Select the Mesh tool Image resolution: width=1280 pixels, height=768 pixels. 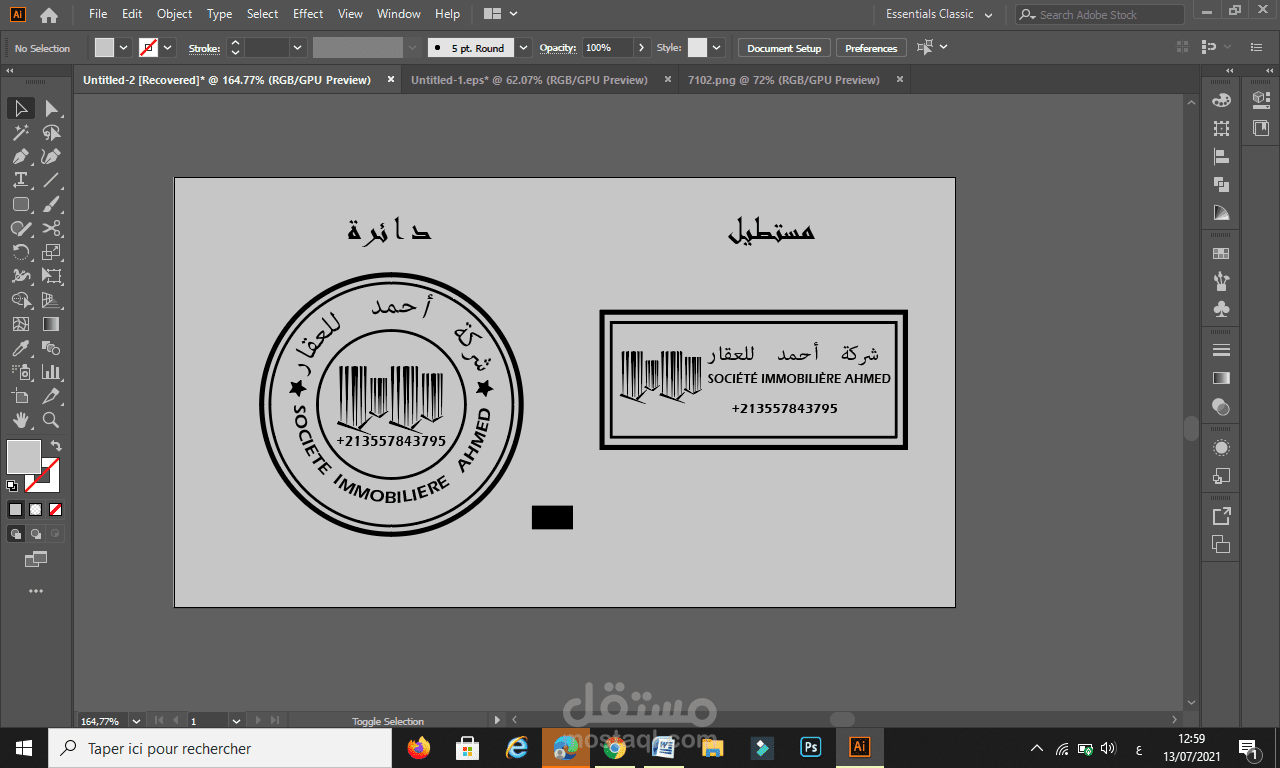coord(20,324)
